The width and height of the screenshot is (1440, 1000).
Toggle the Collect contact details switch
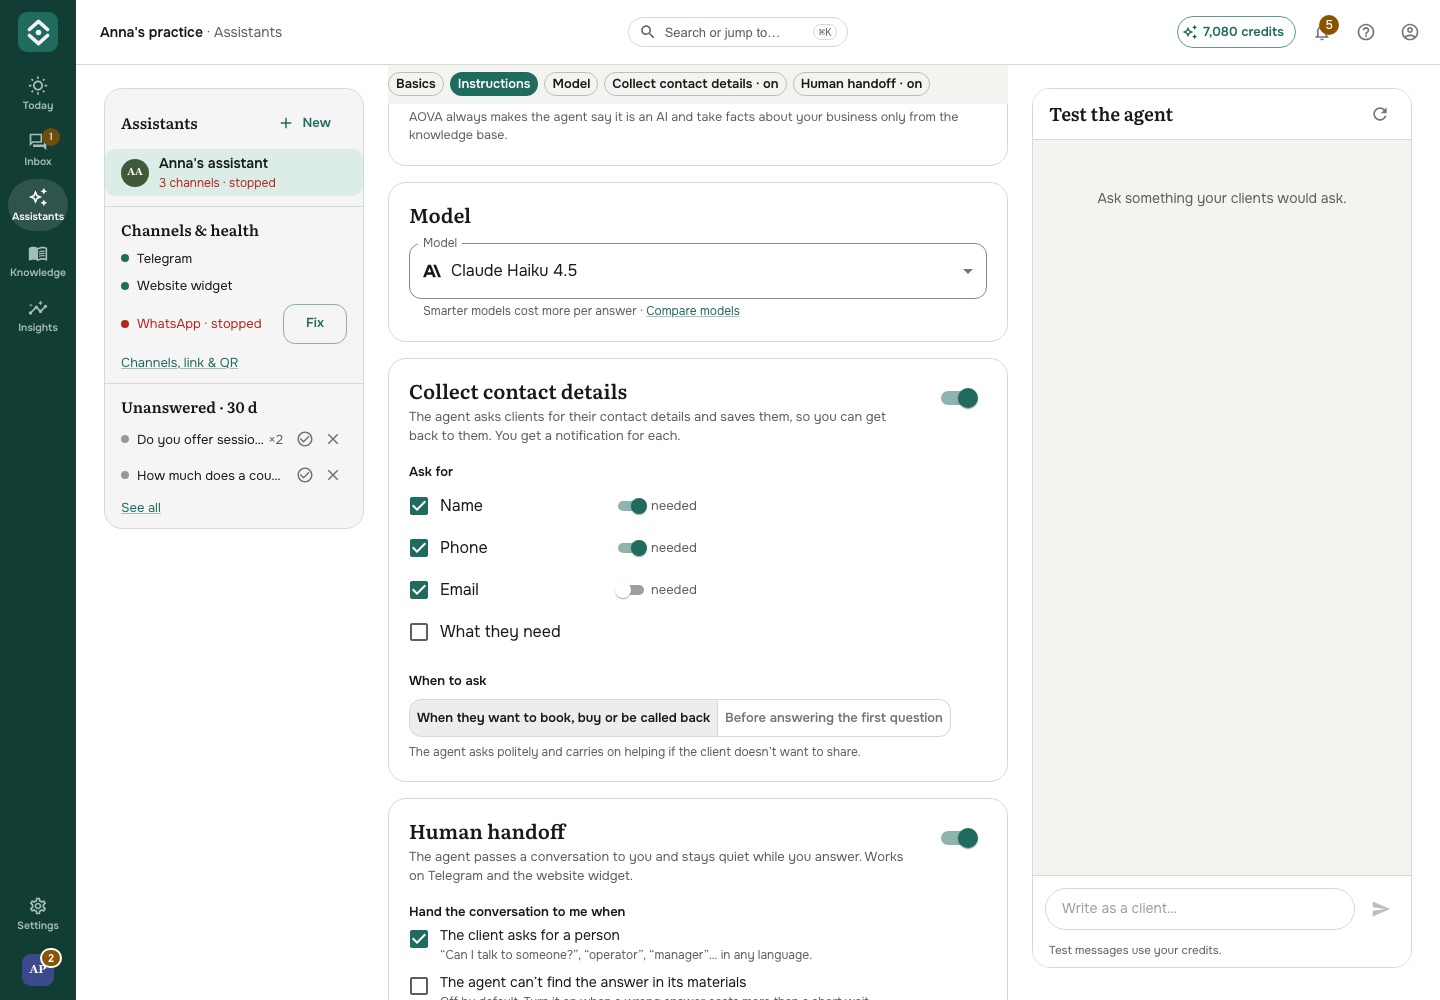[960, 398]
